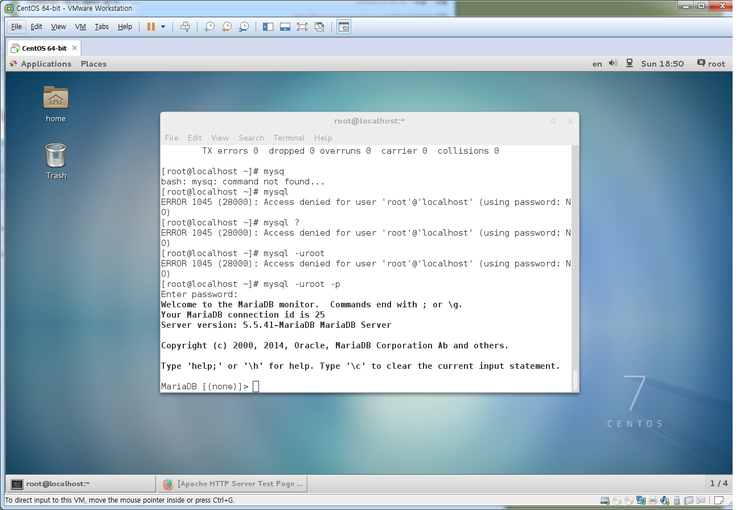This screenshot has width=740, height=510.
Task: Open the VMware Tabs menu
Action: click(x=101, y=27)
